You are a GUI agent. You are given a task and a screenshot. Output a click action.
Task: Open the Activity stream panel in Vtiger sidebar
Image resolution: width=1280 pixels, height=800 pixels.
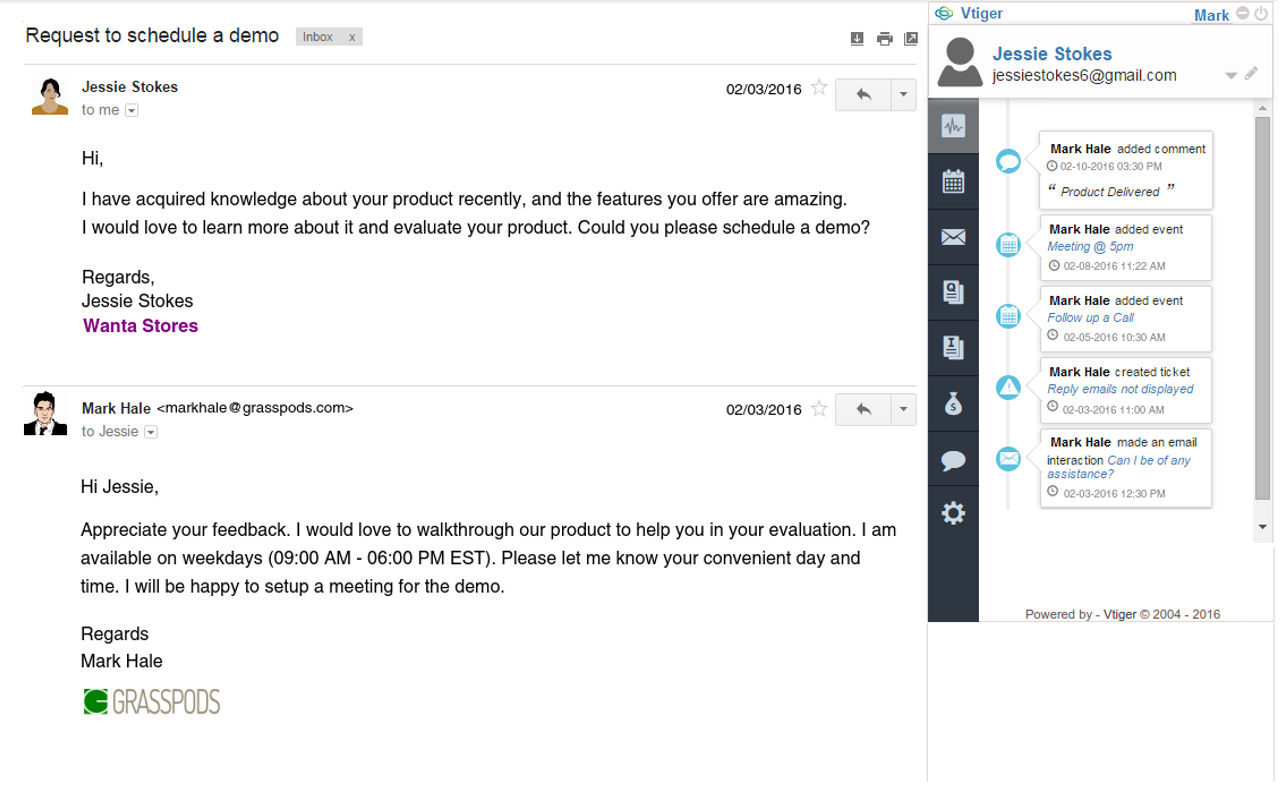(953, 126)
